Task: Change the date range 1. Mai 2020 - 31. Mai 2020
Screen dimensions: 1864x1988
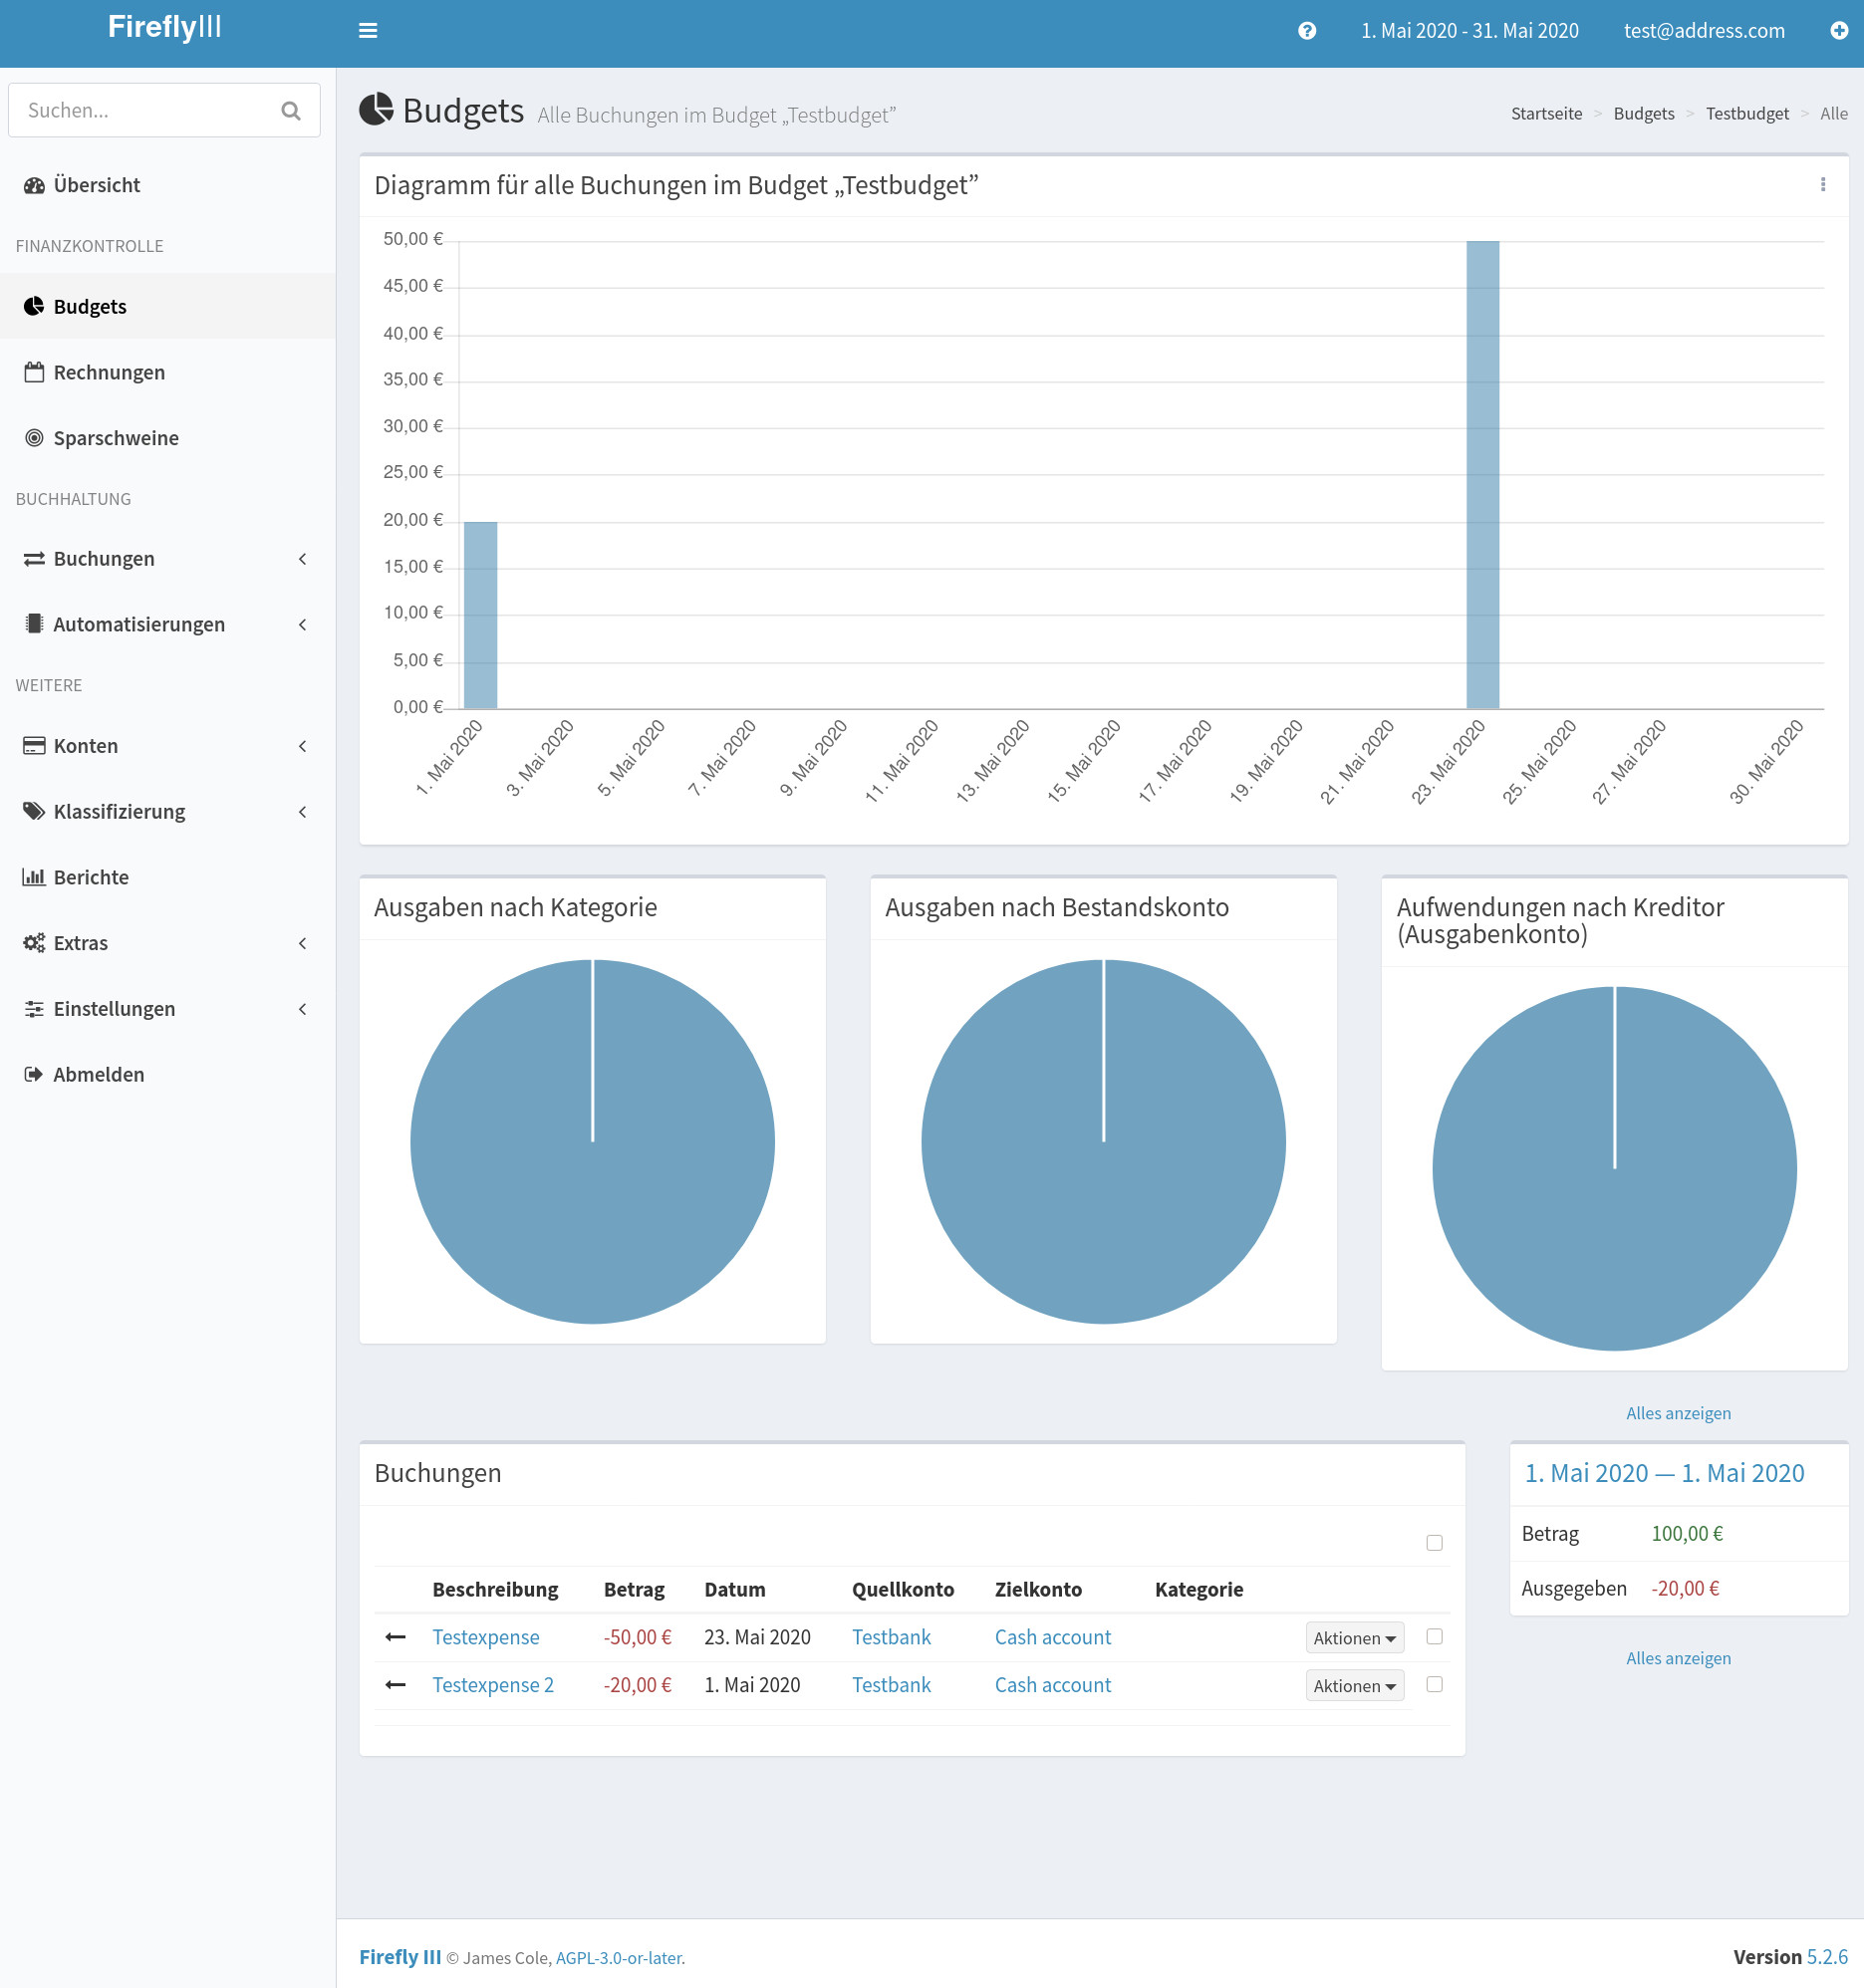Action: pyautogui.click(x=1469, y=31)
